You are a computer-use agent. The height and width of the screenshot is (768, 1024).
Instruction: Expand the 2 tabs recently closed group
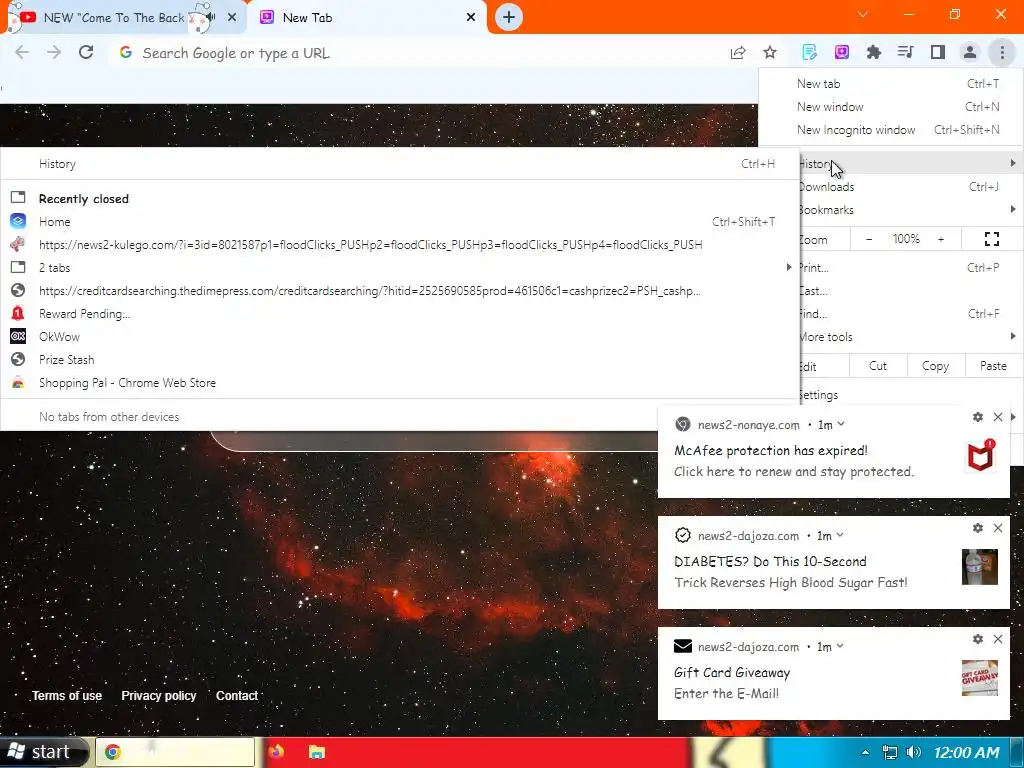pyautogui.click(x=400, y=267)
